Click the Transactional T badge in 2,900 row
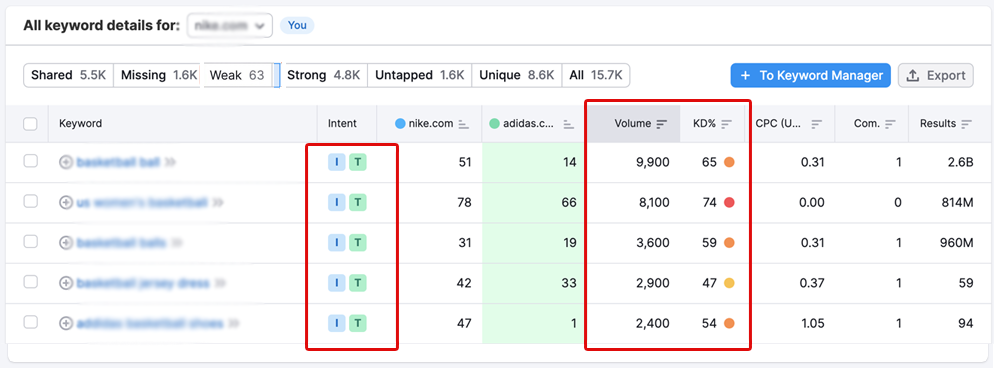 pos(358,283)
